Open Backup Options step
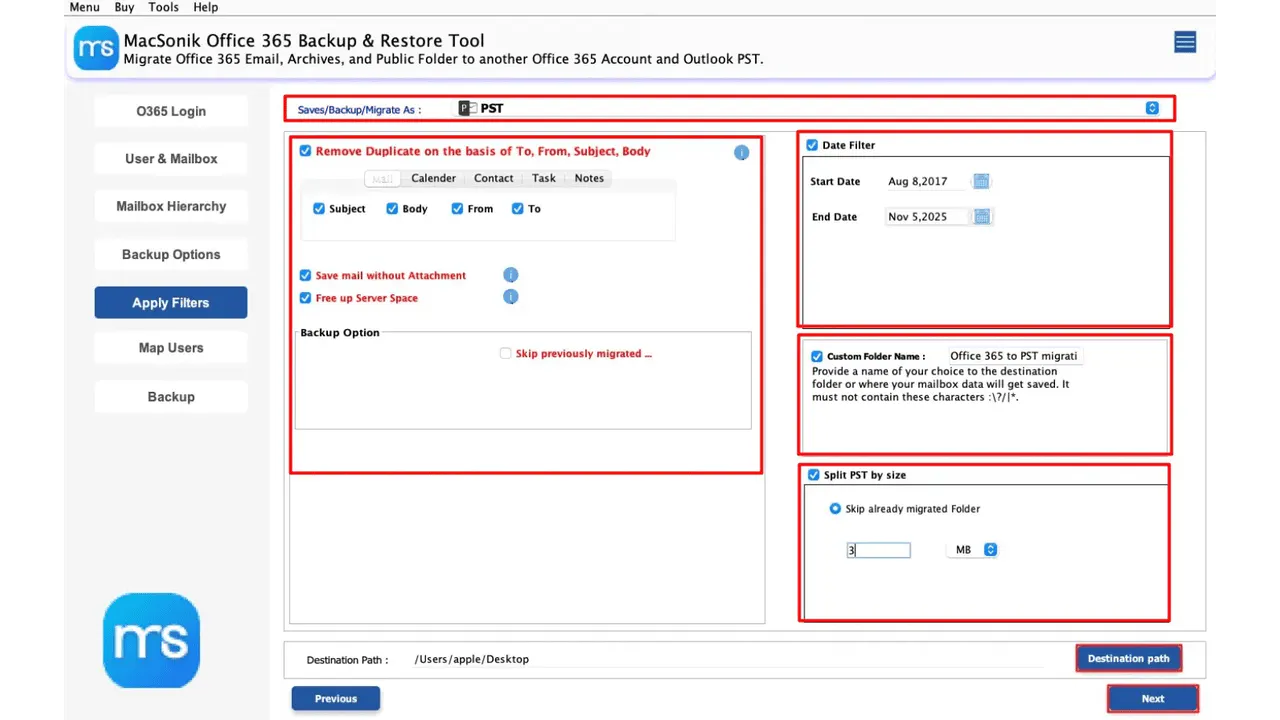 point(171,254)
